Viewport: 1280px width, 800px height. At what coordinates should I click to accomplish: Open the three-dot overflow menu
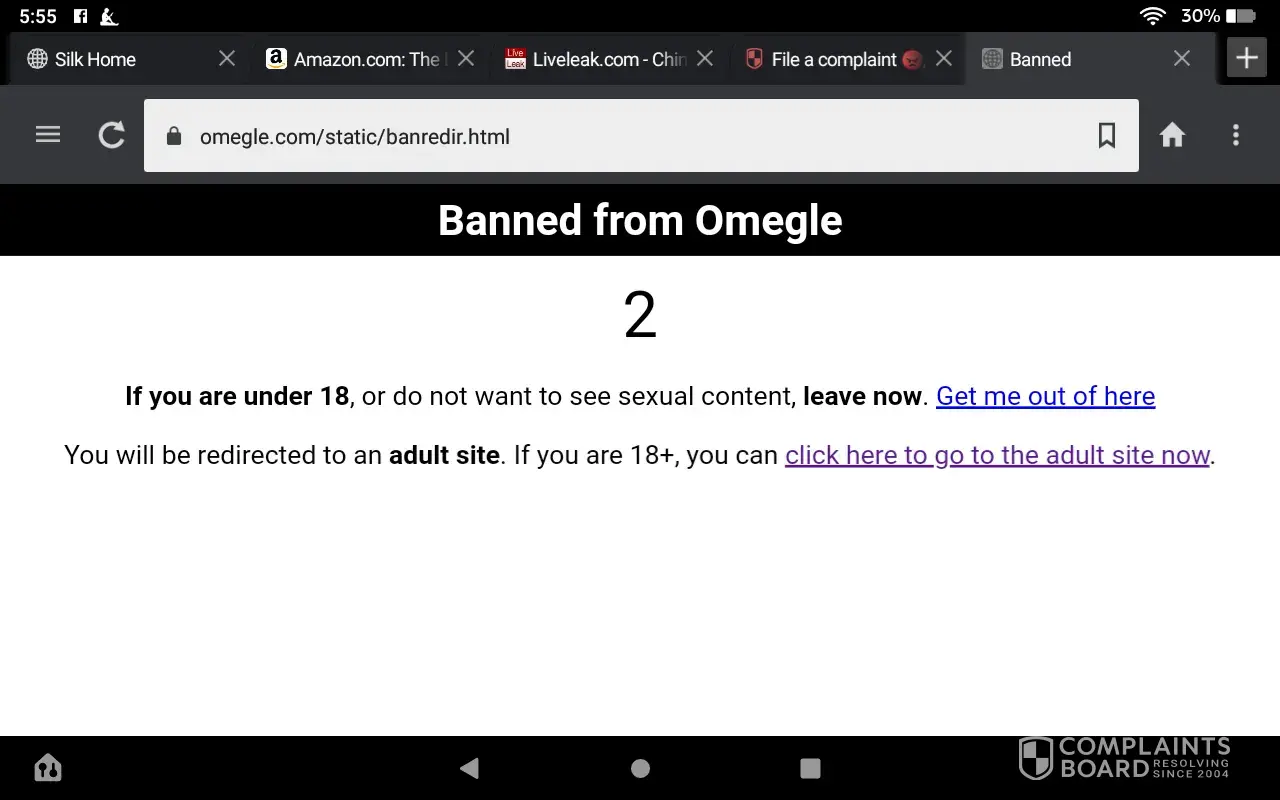(1236, 135)
